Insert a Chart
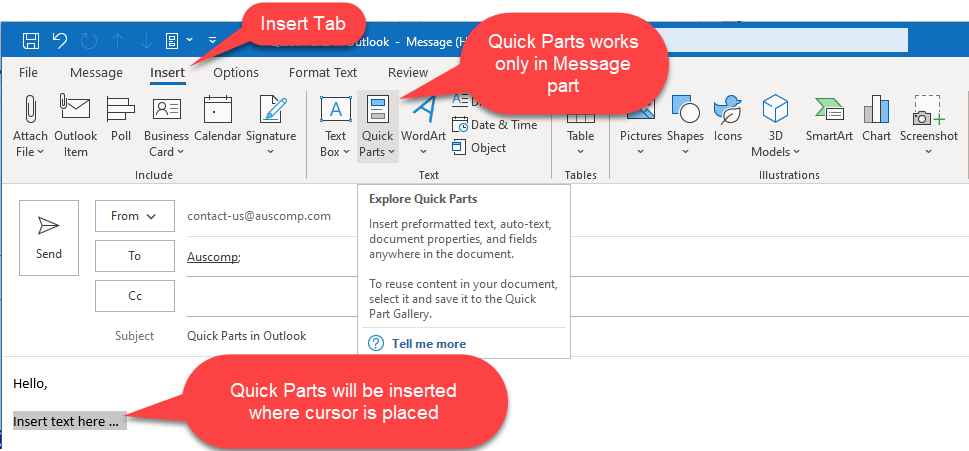969x451 pixels. point(876,118)
